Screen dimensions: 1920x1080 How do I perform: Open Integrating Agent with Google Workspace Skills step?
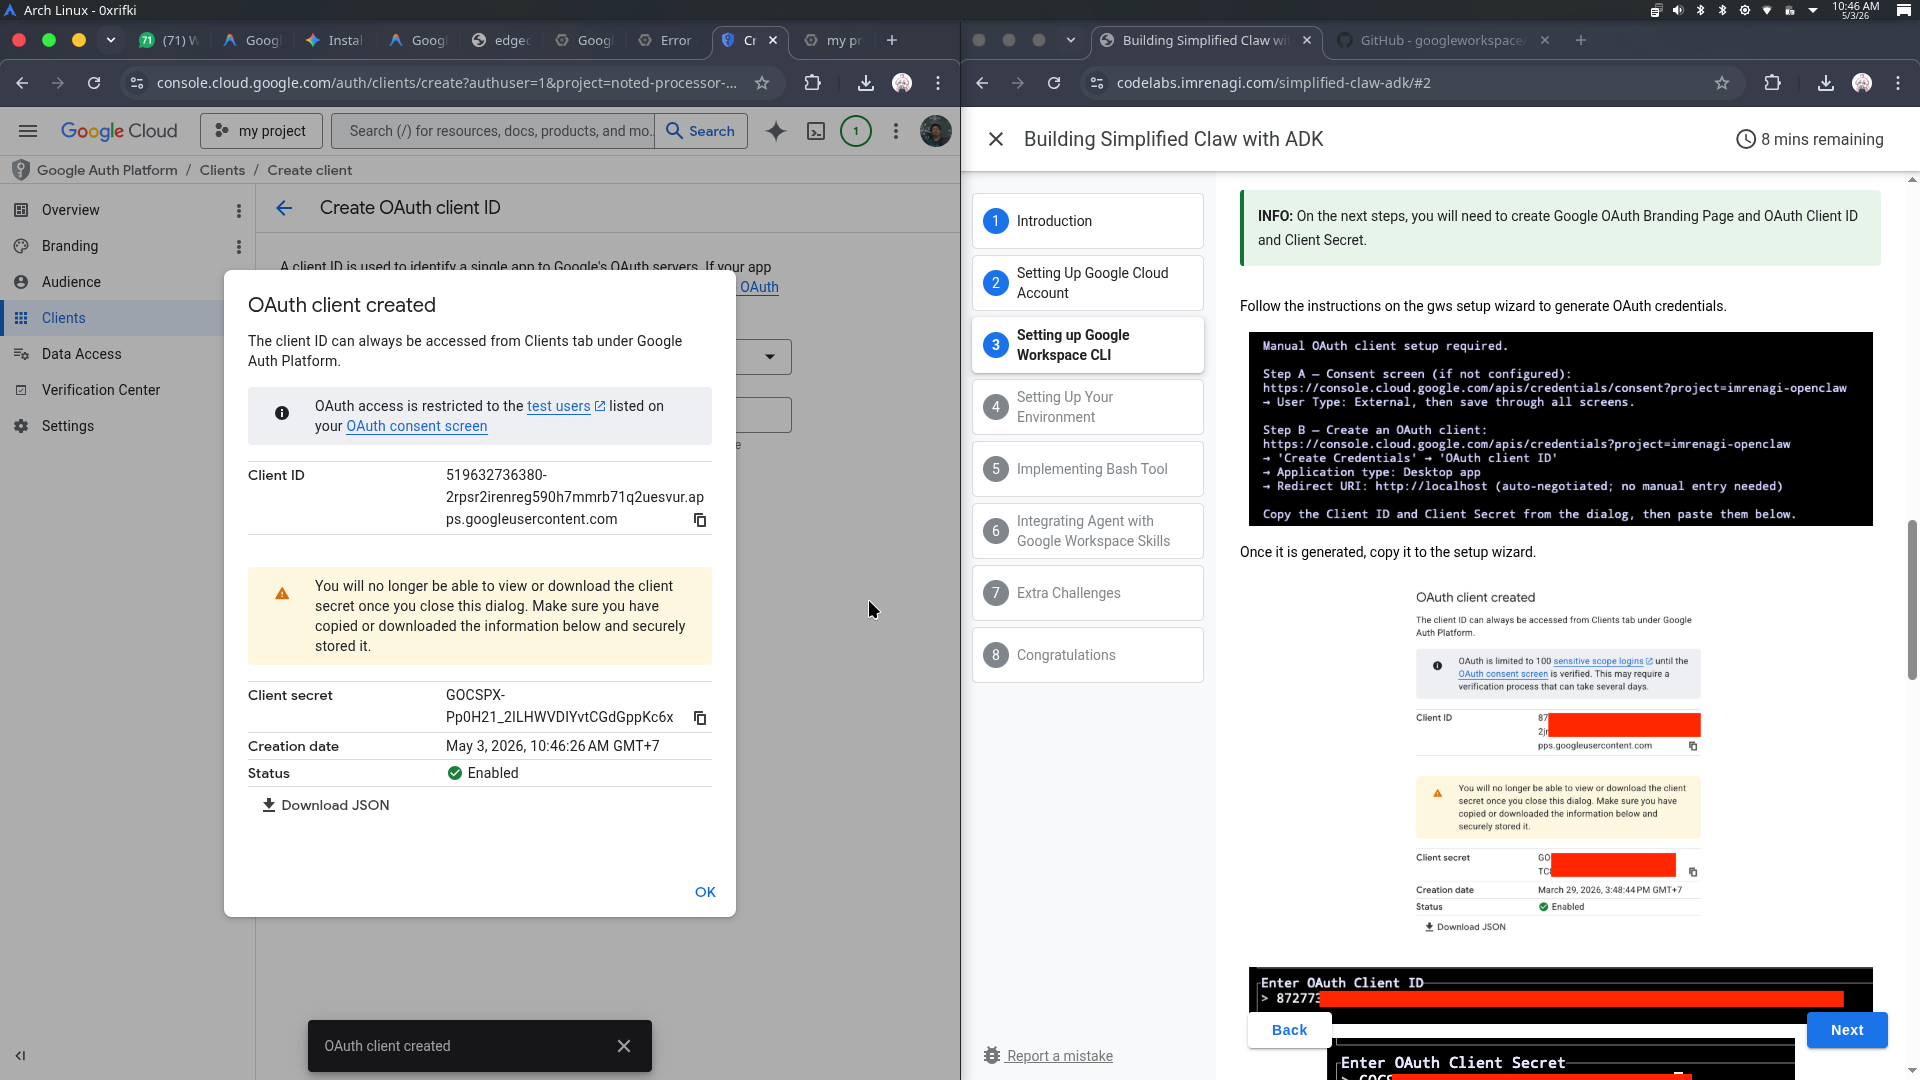click(x=1088, y=531)
